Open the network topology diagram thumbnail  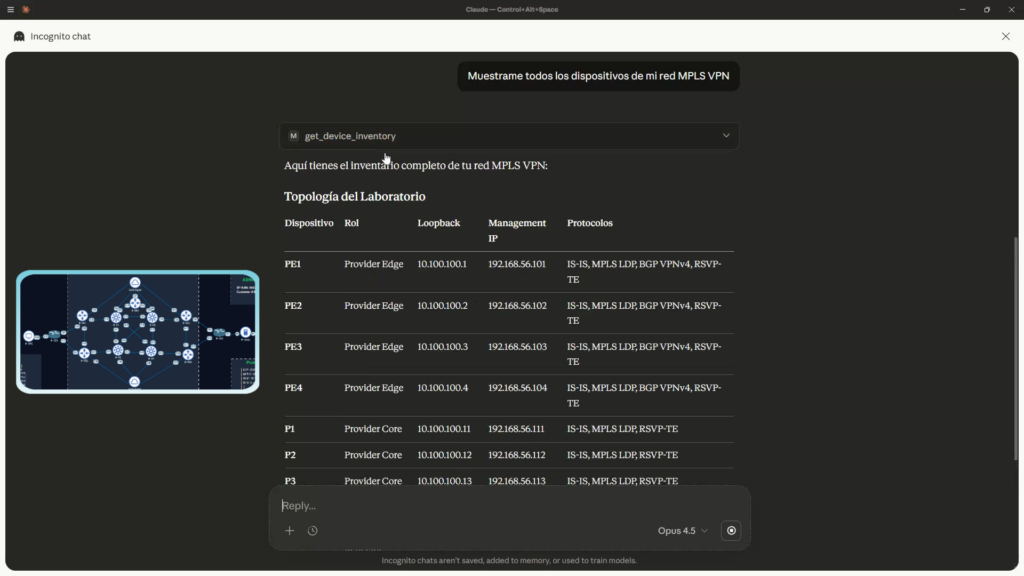[138, 332]
